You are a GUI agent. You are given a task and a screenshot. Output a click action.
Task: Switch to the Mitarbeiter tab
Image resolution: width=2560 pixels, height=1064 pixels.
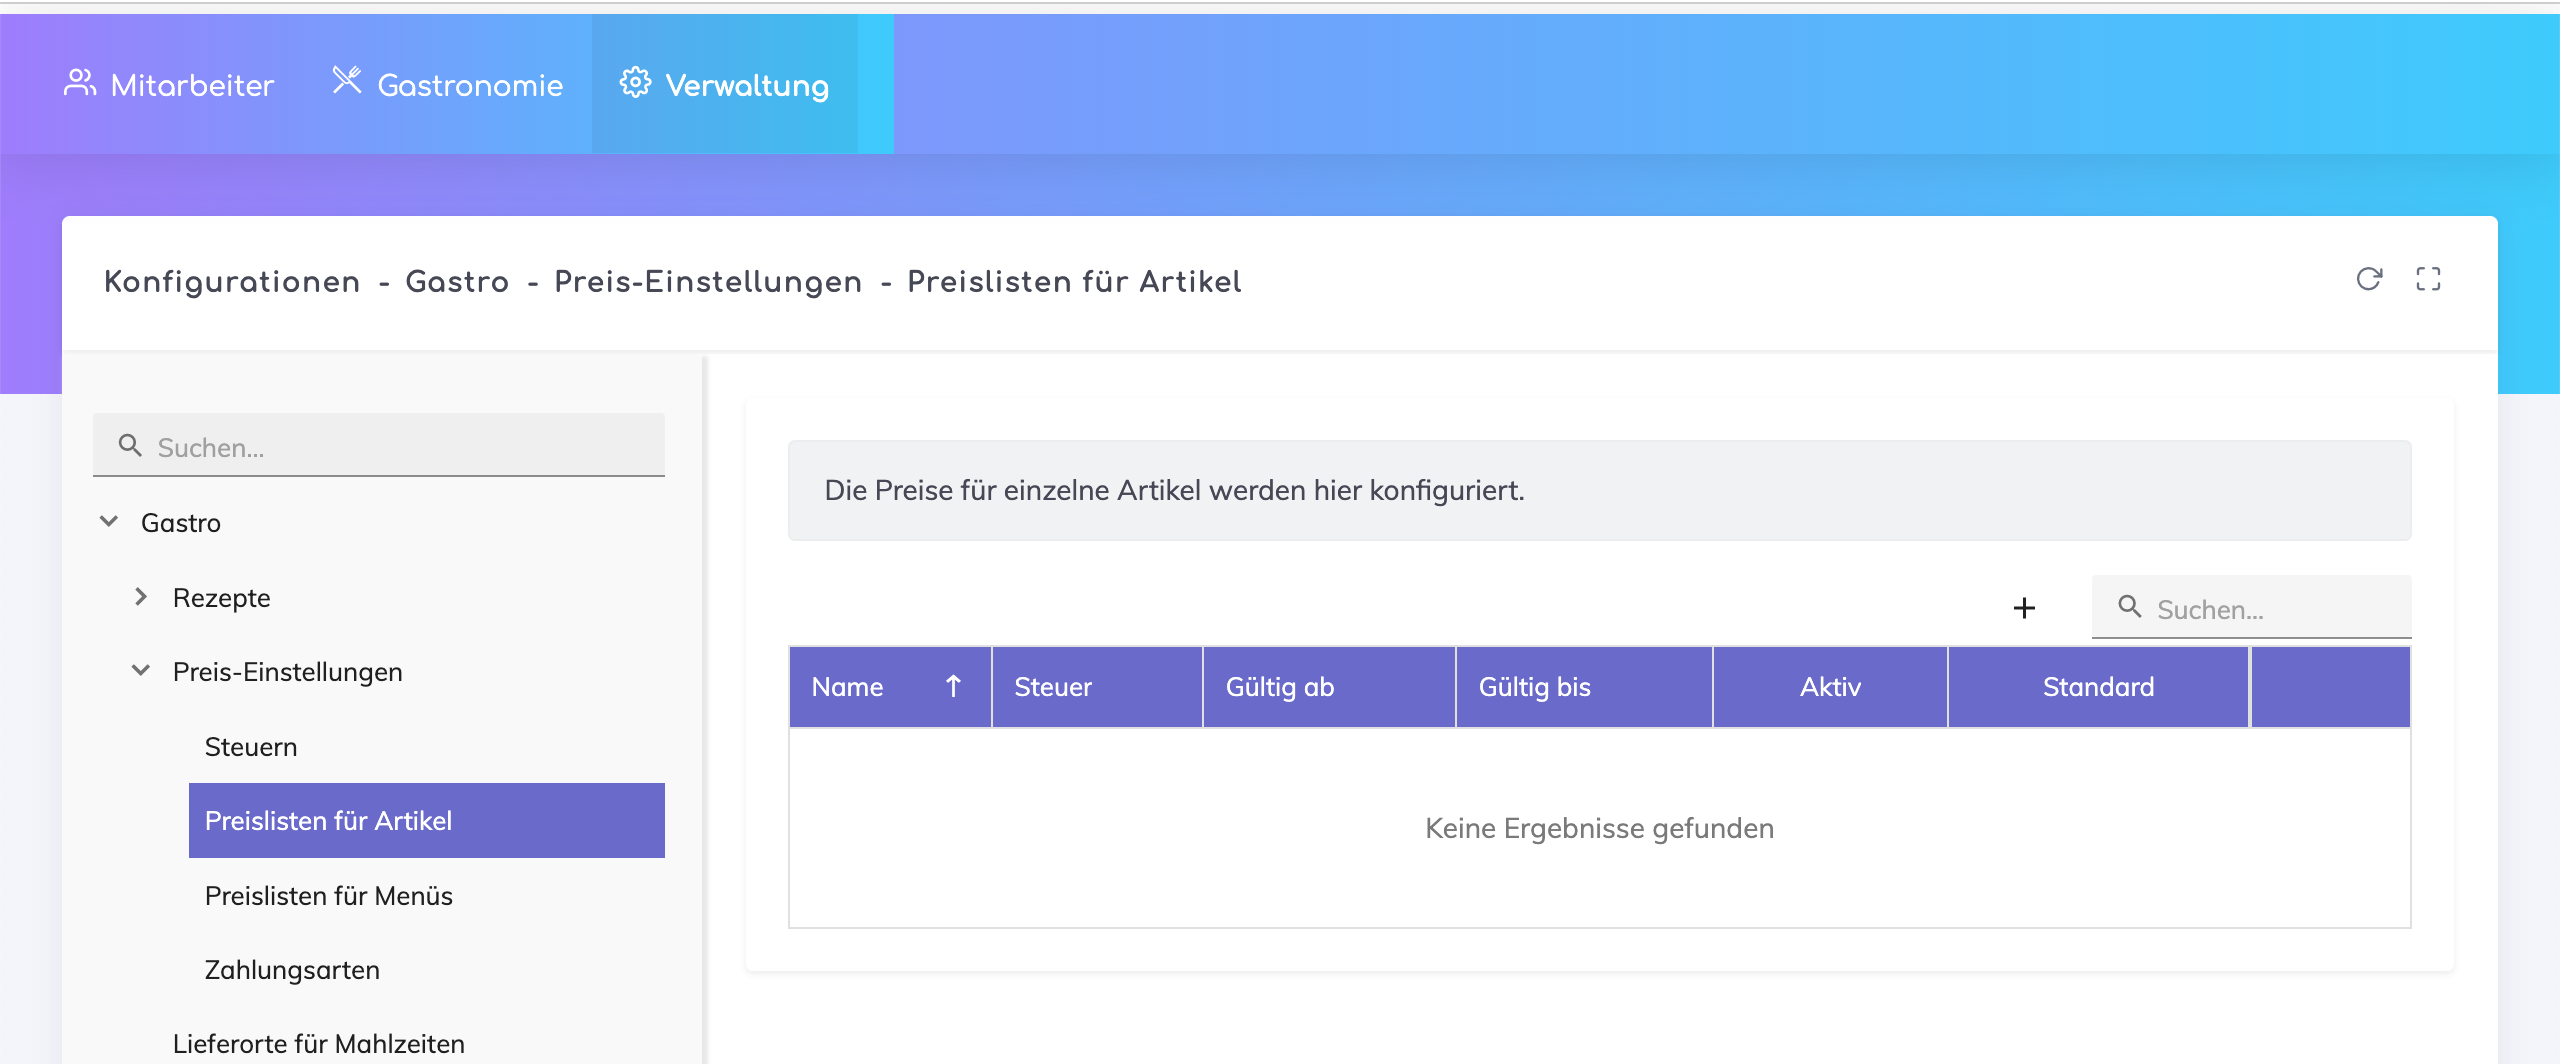click(170, 84)
